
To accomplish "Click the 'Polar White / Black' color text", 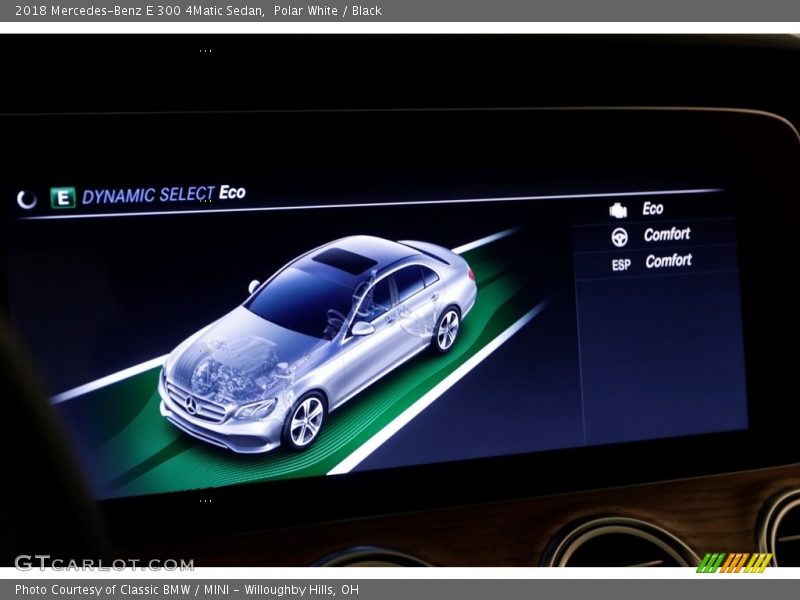I will click(328, 11).
